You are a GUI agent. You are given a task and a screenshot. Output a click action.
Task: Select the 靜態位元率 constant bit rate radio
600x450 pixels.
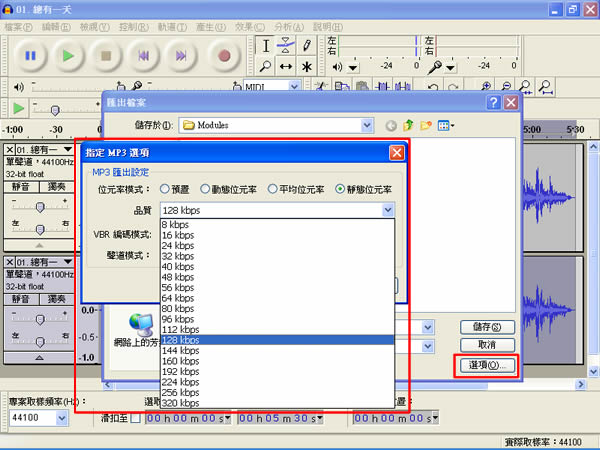pyautogui.click(x=340, y=189)
